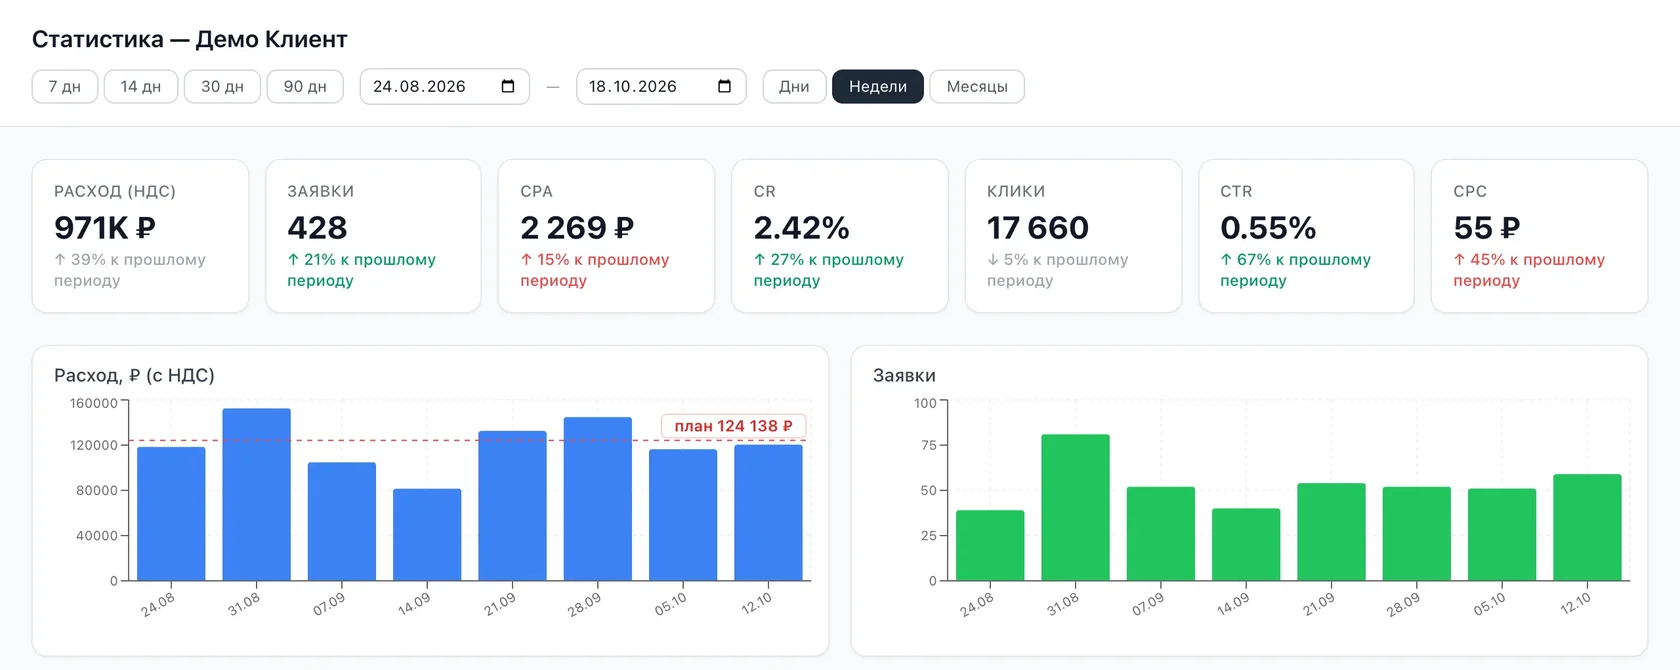Click the "↑ 21% к прошлому периоду" change text
1680x670 pixels.
click(x=362, y=270)
